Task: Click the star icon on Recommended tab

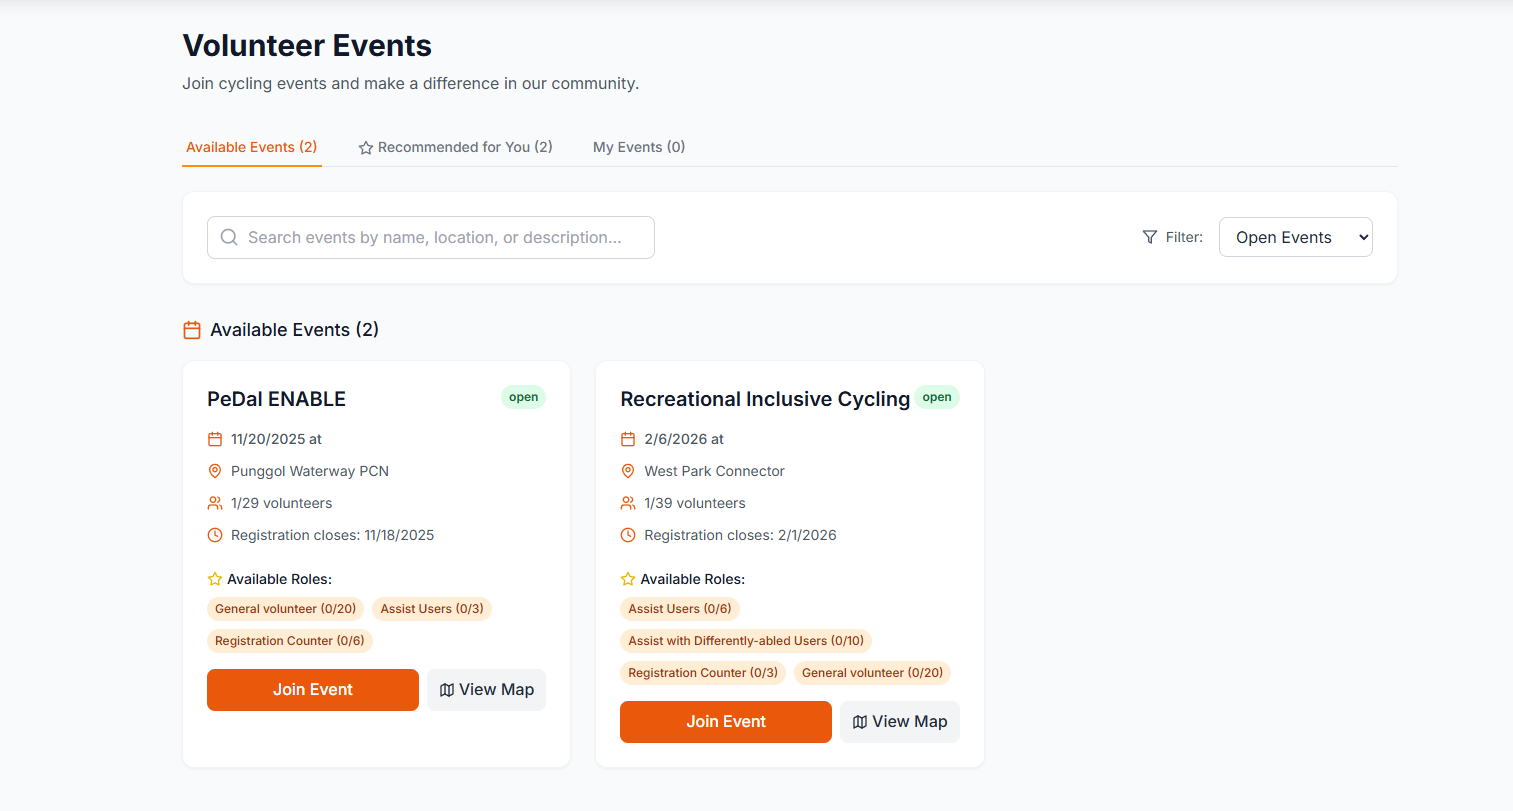Action: [x=366, y=148]
